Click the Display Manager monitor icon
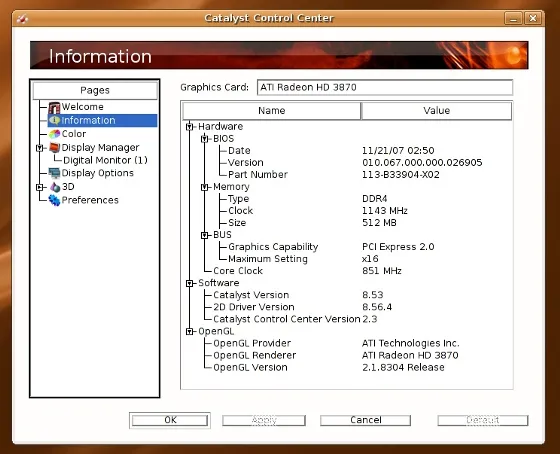This screenshot has height=454, width=560. 54,147
